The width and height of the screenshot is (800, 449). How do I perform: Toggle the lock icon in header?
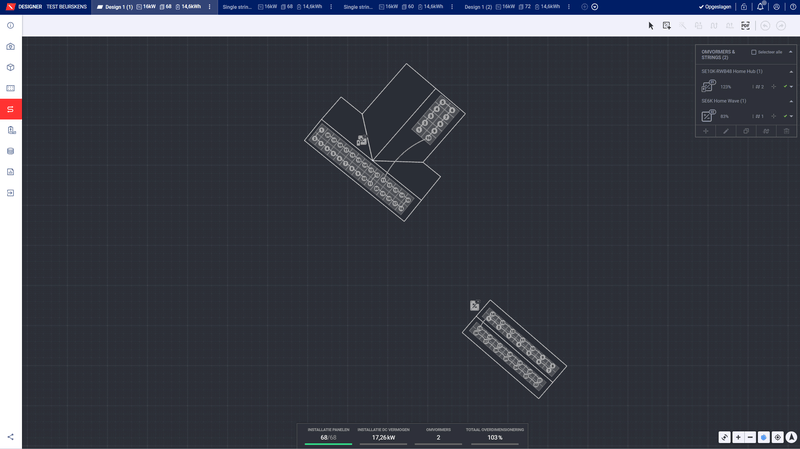744,7
